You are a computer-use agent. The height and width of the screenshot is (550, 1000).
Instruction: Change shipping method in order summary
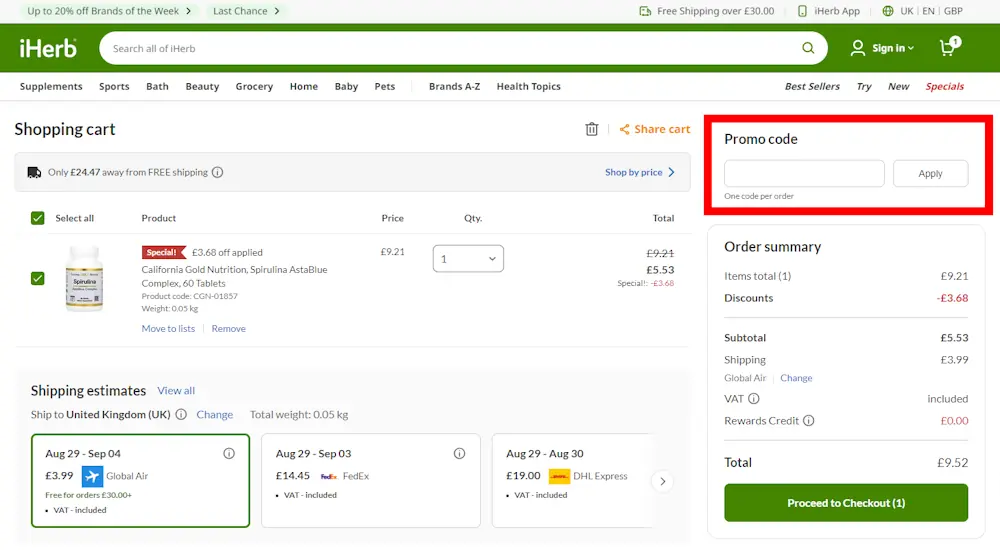(796, 378)
